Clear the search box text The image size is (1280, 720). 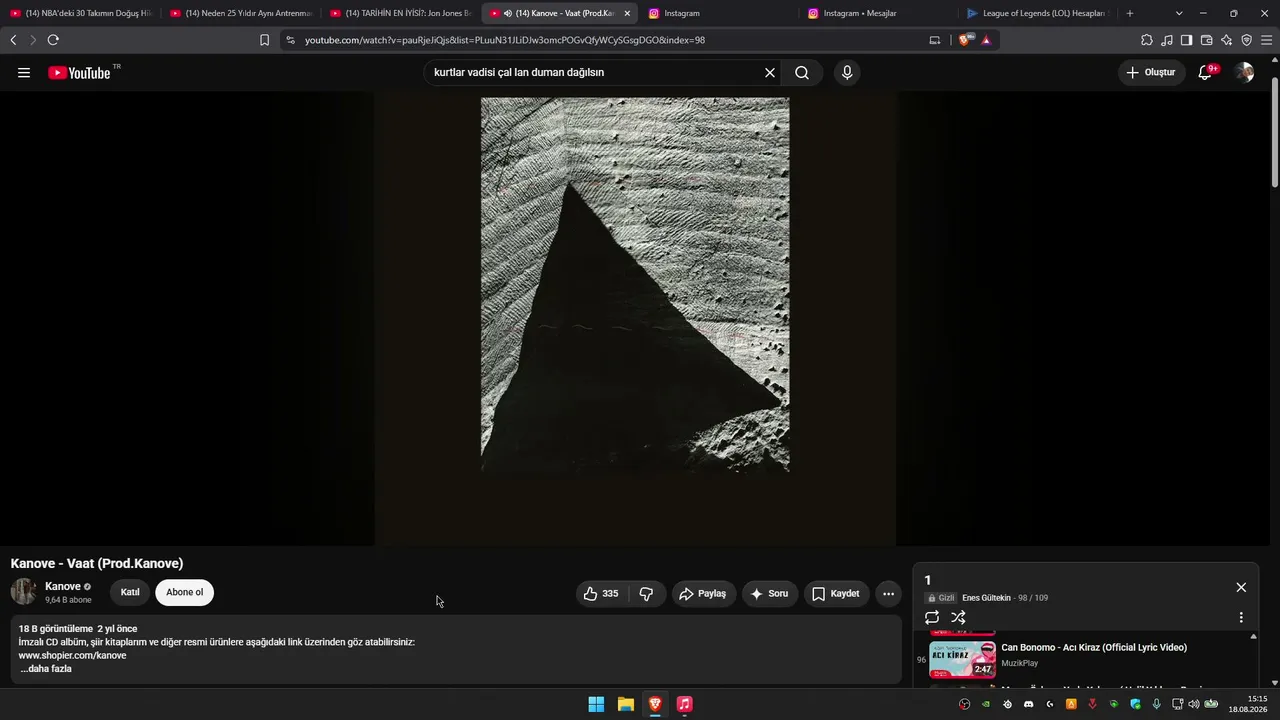770,72
